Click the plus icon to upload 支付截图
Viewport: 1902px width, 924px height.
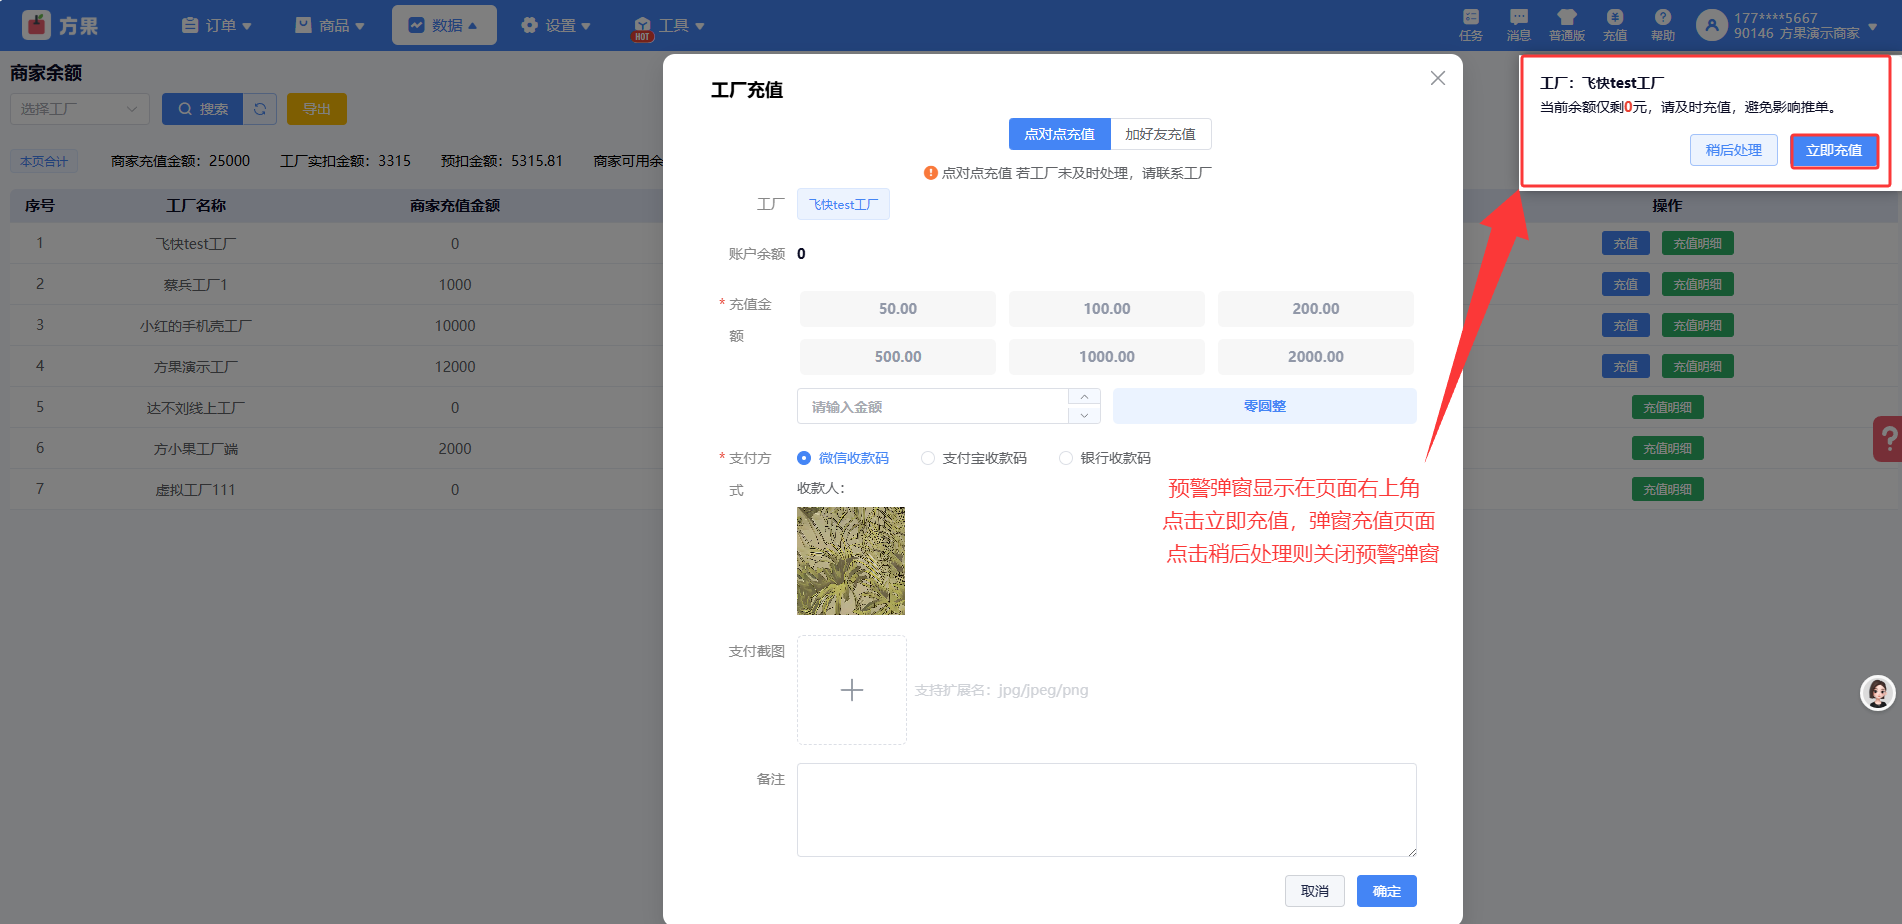[851, 690]
